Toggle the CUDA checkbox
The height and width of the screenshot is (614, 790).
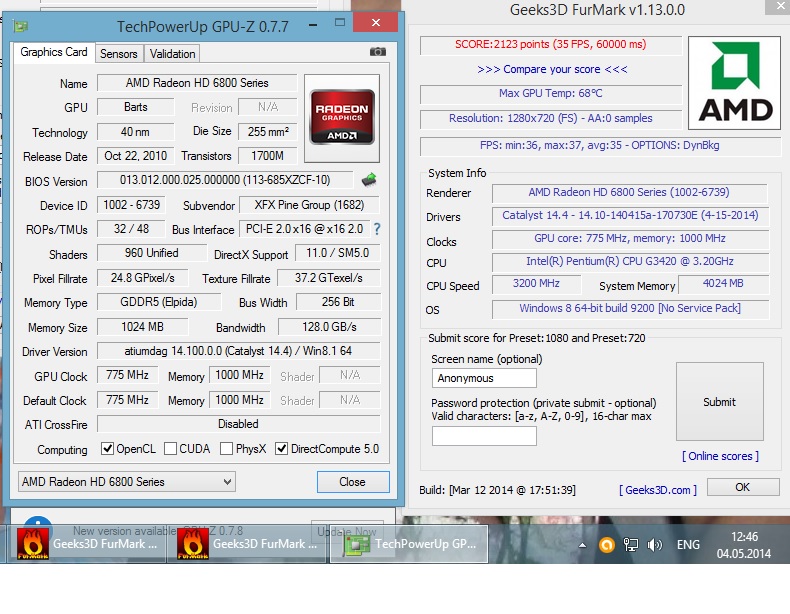[x=170, y=448]
